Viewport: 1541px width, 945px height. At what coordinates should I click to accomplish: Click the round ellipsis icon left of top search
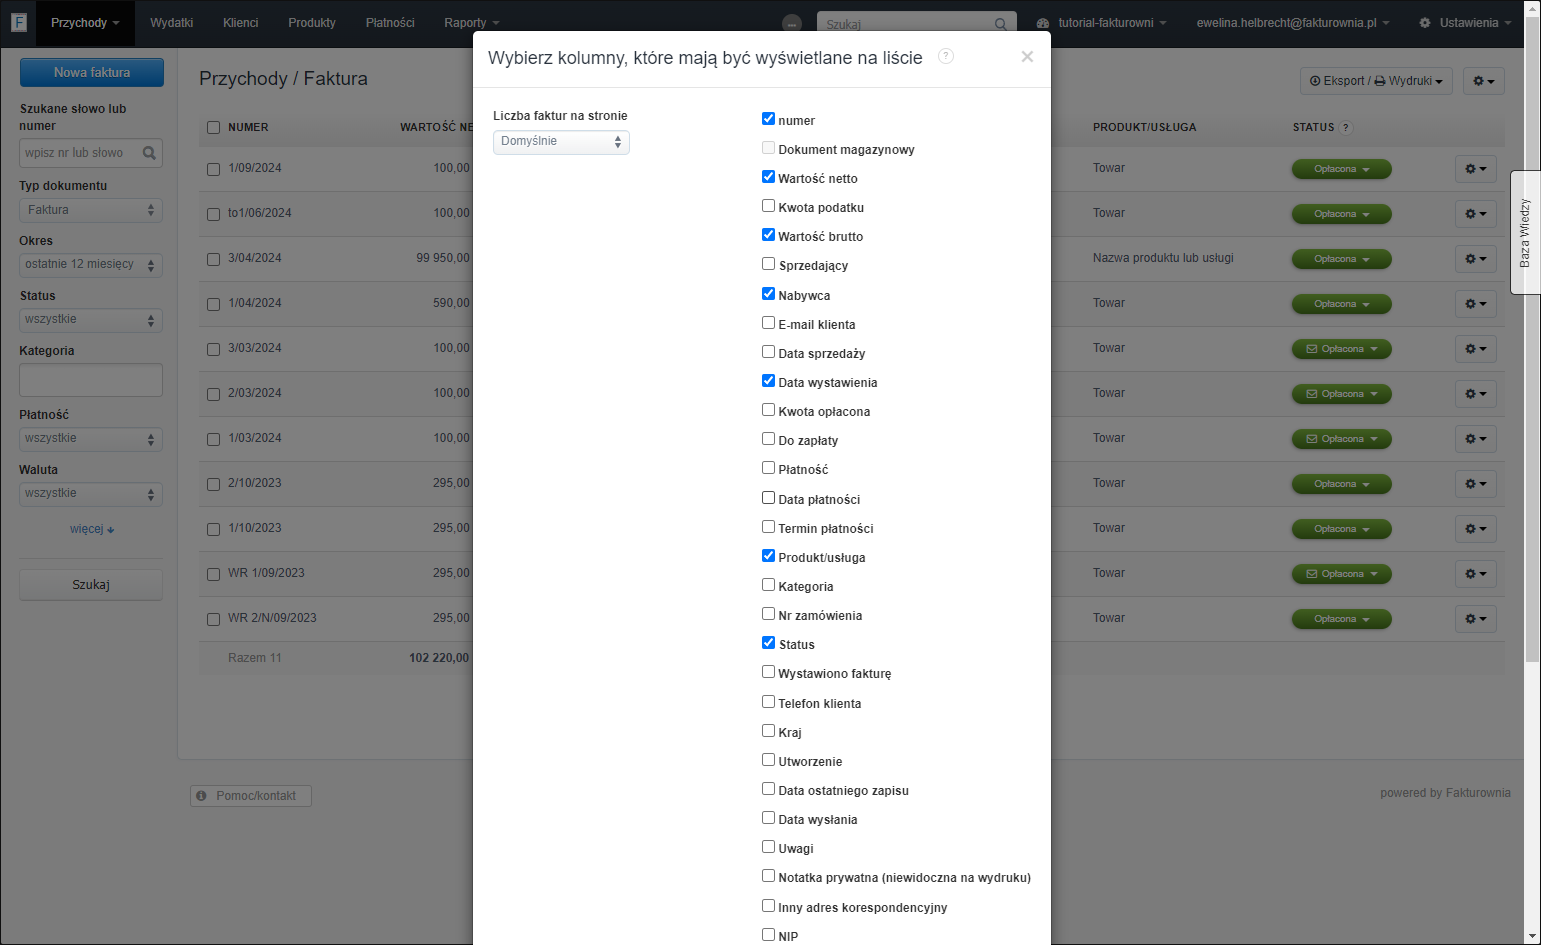[792, 24]
